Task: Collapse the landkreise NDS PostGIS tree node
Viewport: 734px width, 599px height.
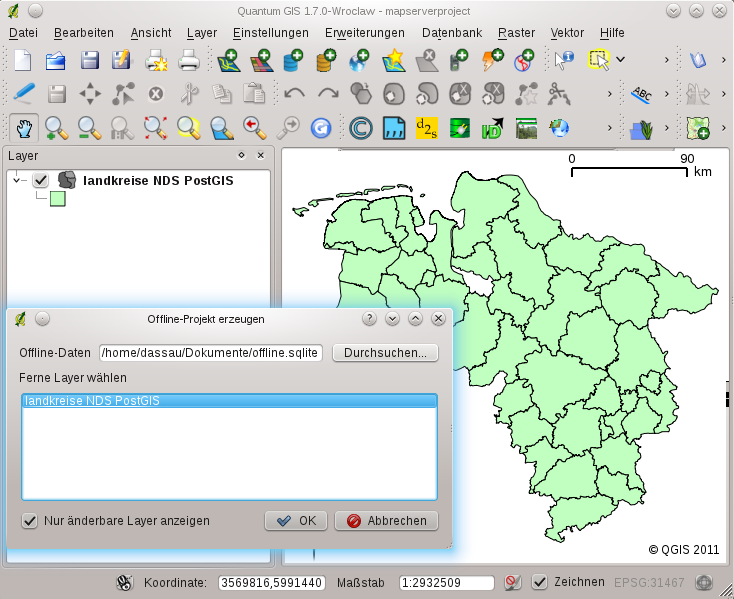Action: (x=17, y=180)
